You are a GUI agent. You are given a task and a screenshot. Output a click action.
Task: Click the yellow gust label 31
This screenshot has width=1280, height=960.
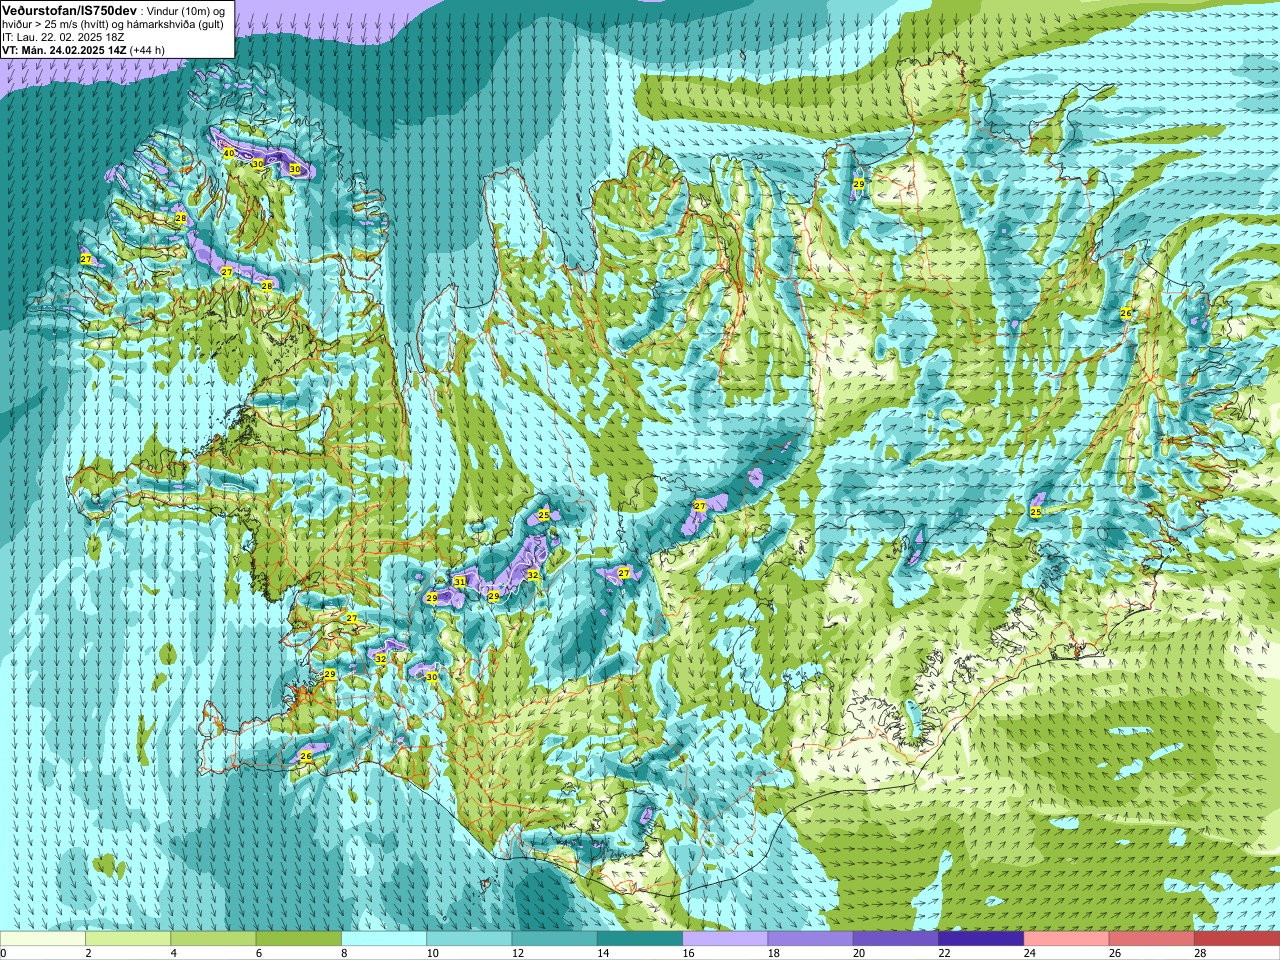(x=460, y=581)
